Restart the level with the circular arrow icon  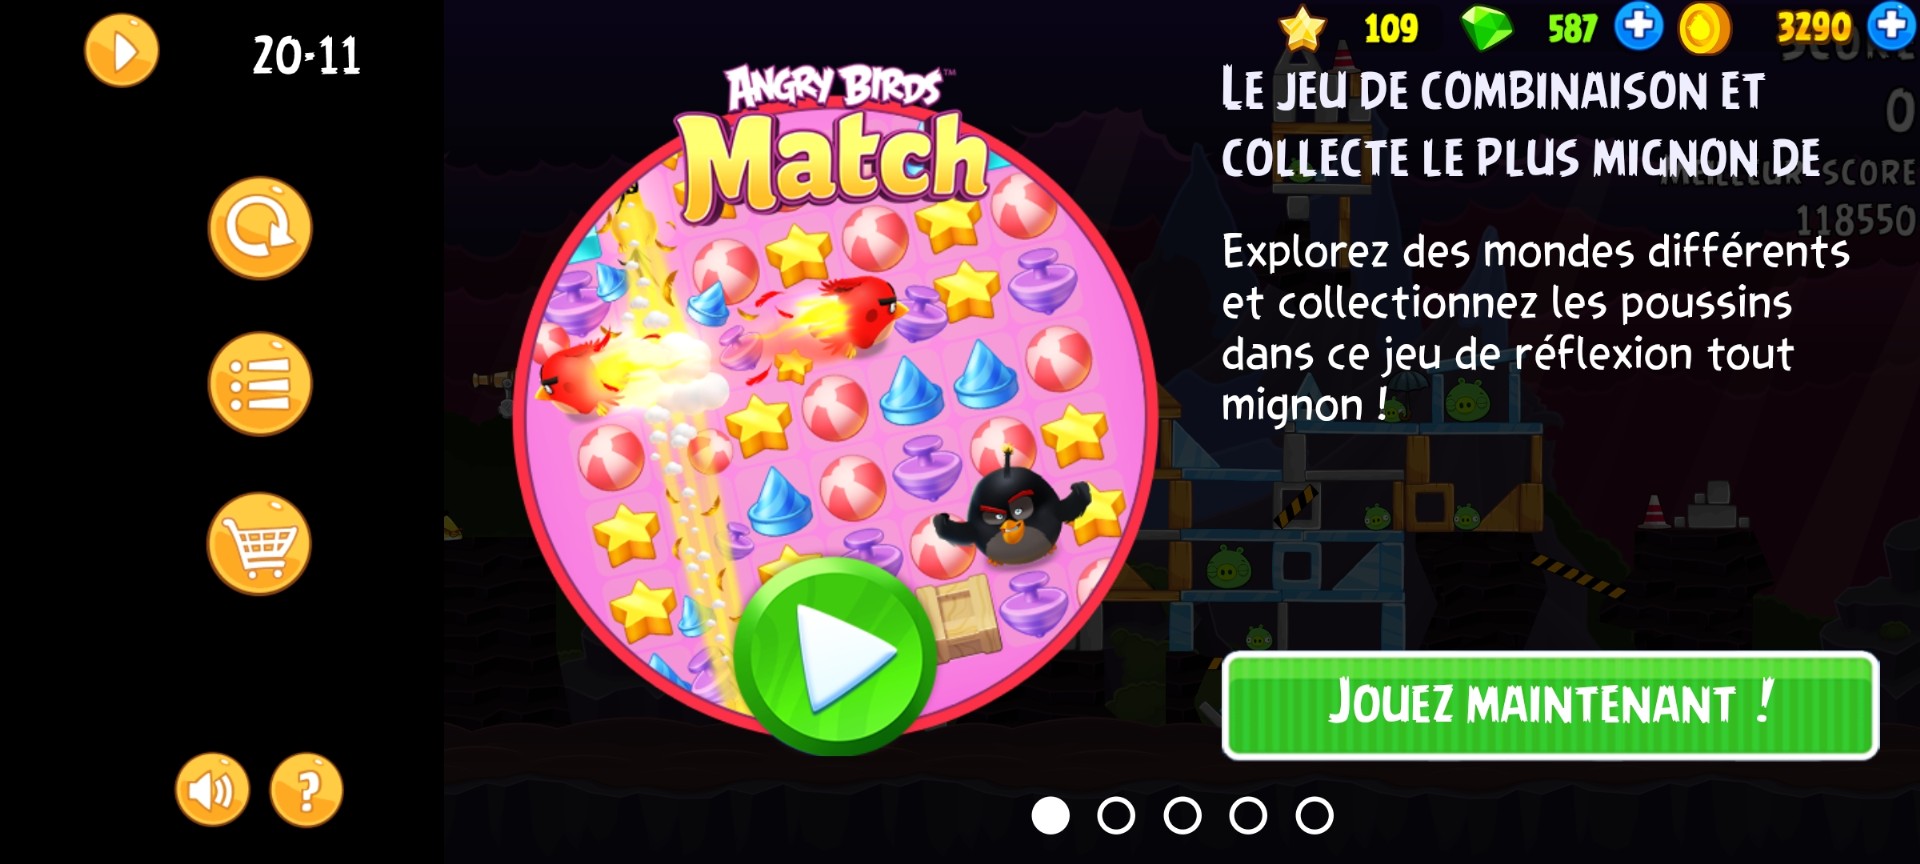coord(260,228)
